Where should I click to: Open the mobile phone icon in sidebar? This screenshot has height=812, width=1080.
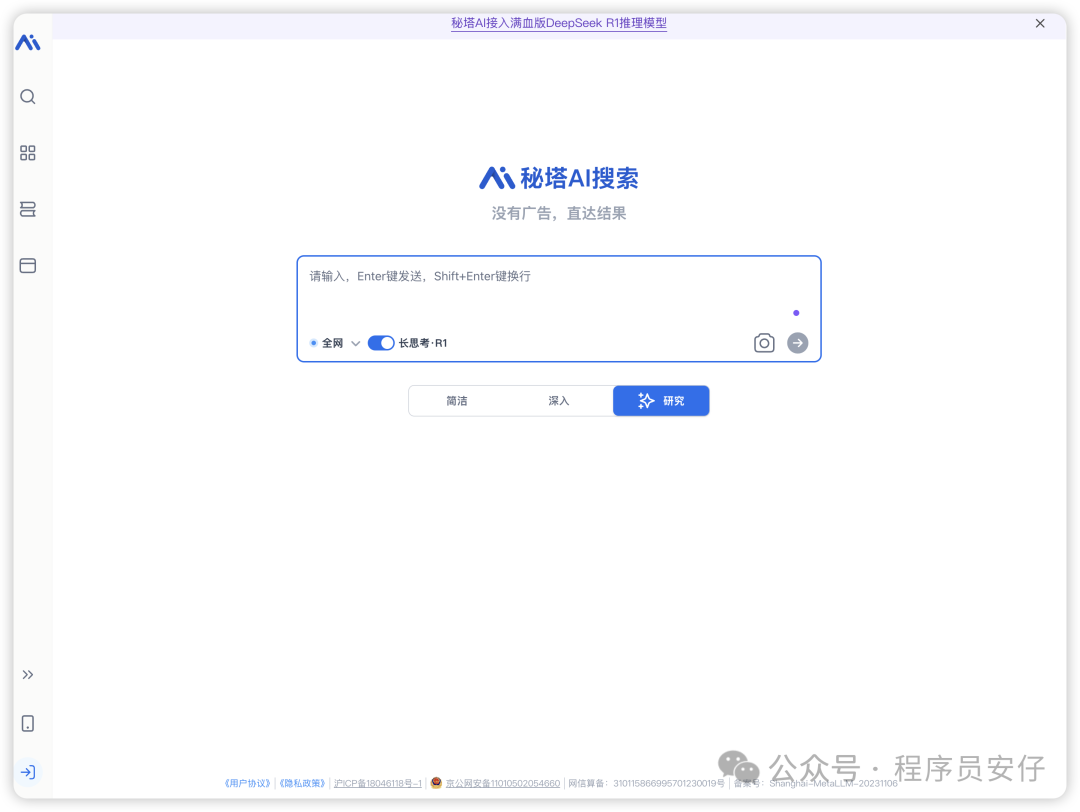click(x=28, y=723)
